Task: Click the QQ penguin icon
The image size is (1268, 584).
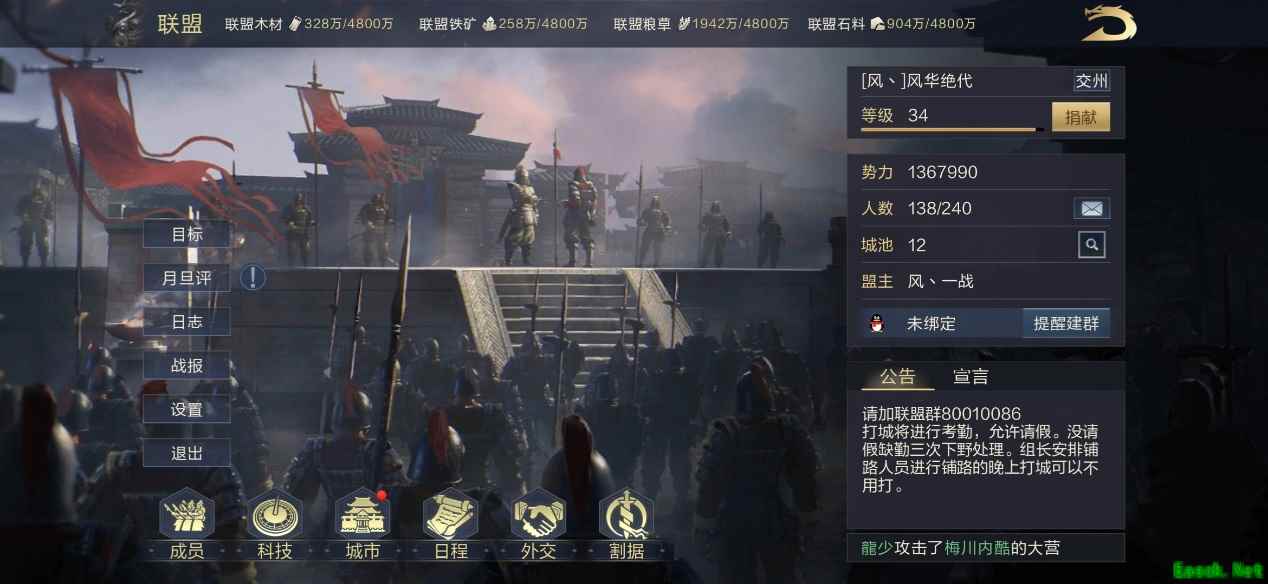Action: pos(877,323)
